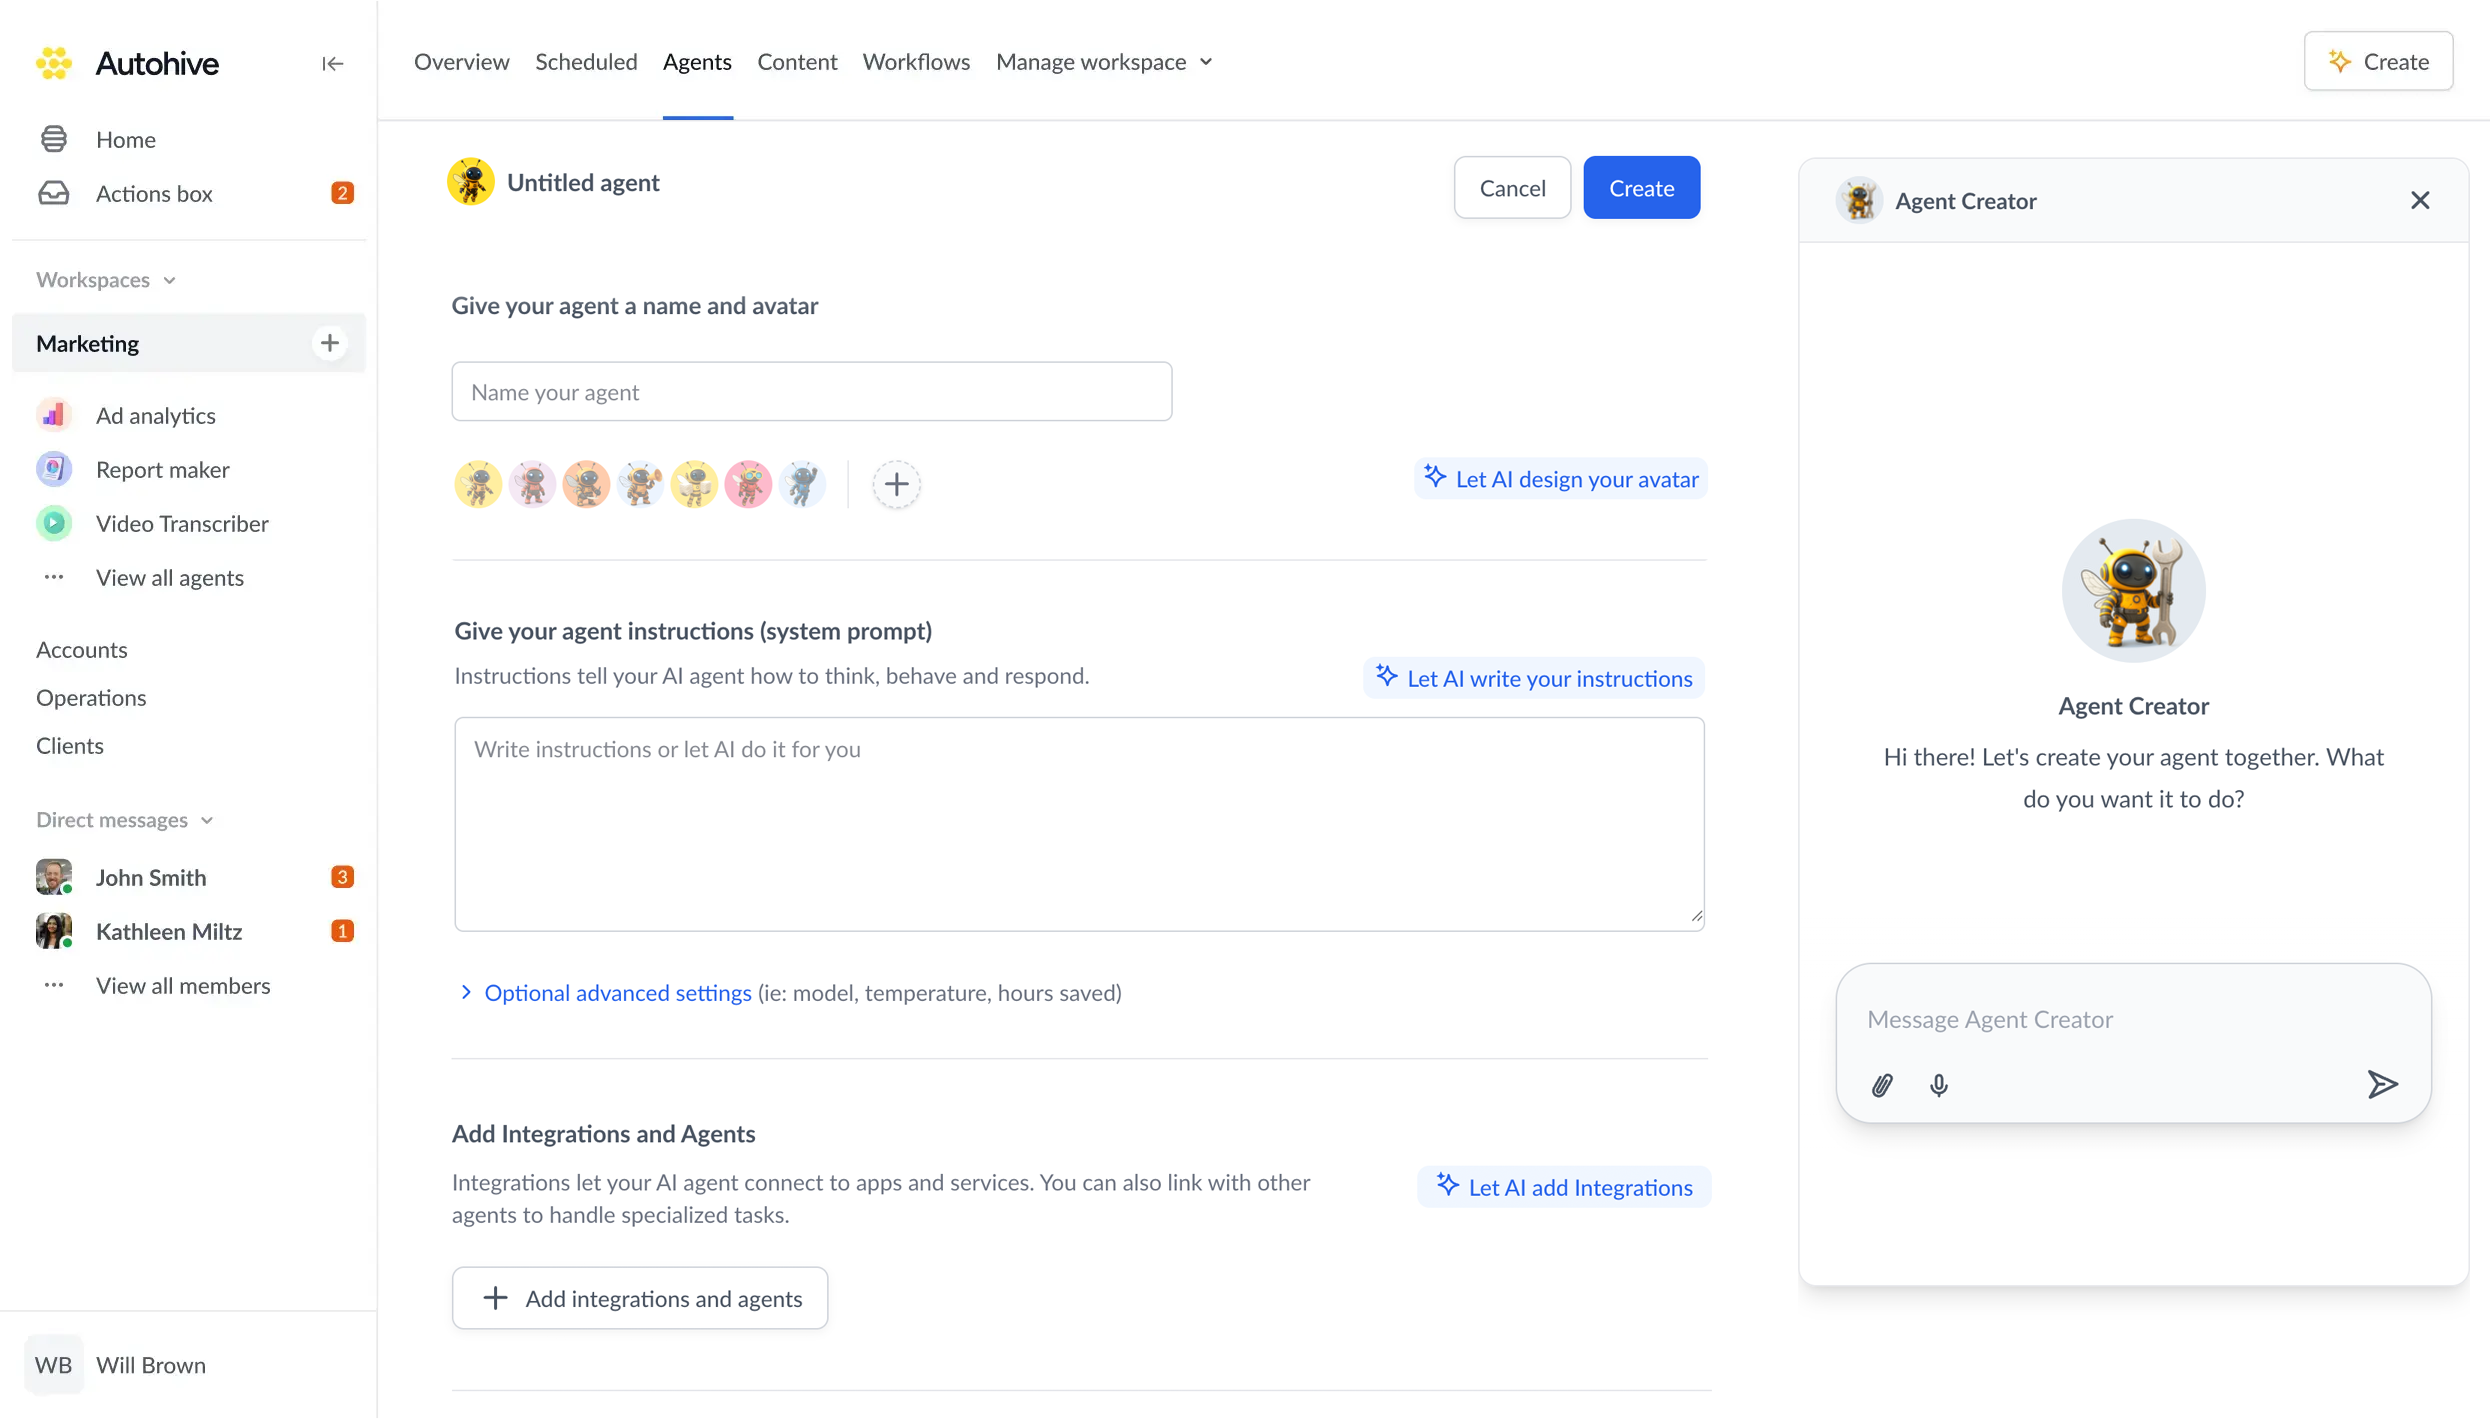The height and width of the screenshot is (1419, 2490).
Task: Choose the pink background bee avatar
Action: [748, 485]
